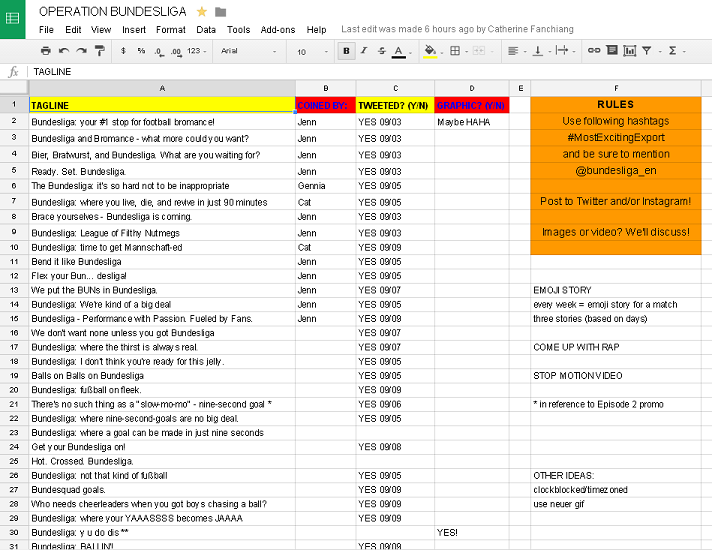Open the Insert menu

(134, 30)
